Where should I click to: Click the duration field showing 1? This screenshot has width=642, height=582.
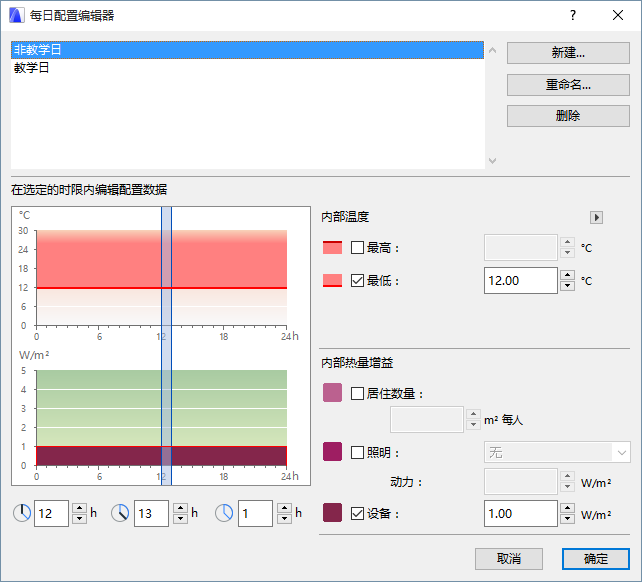[255, 513]
